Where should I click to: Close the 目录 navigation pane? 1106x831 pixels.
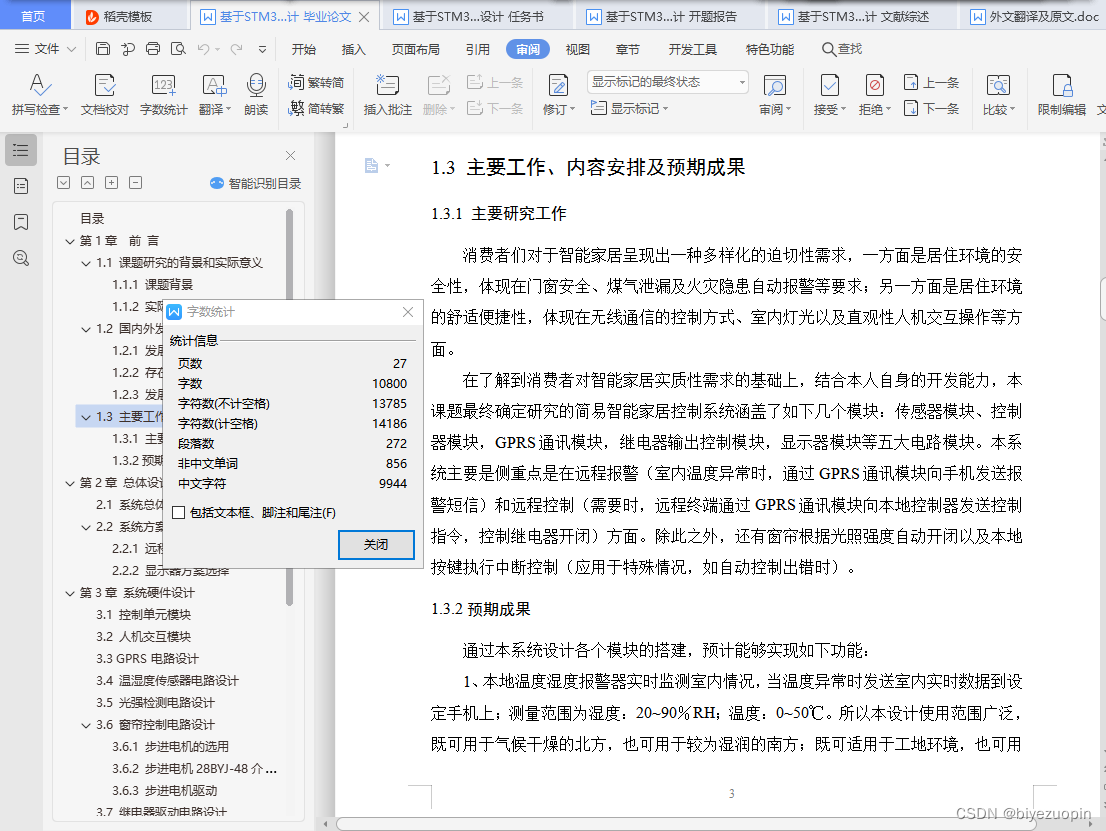click(290, 155)
